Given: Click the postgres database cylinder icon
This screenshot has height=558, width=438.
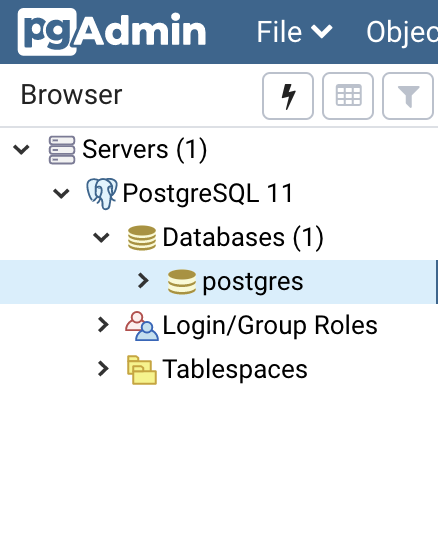Looking at the screenshot, I should [182, 282].
